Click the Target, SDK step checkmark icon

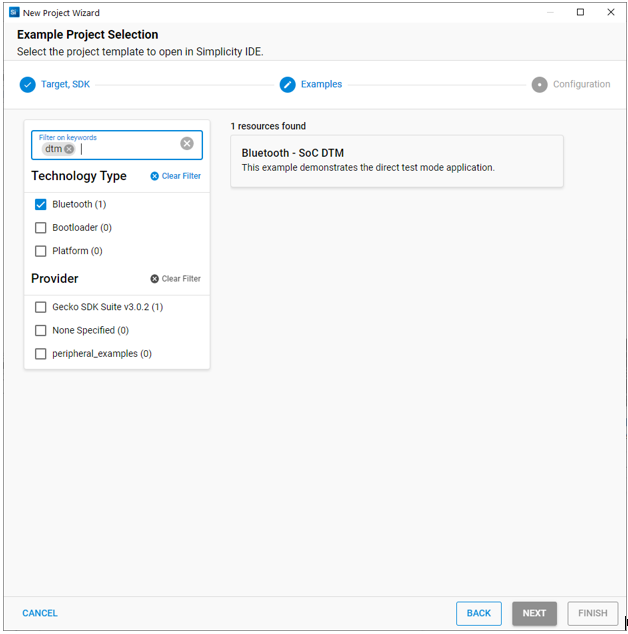pos(27,85)
